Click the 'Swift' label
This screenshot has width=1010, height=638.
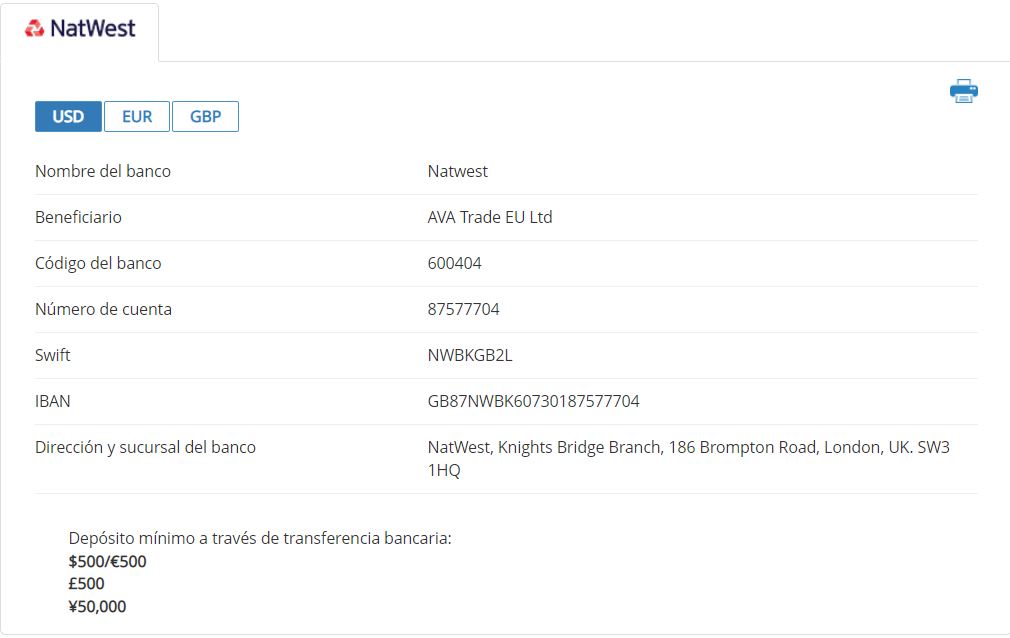pyautogui.click(x=53, y=355)
